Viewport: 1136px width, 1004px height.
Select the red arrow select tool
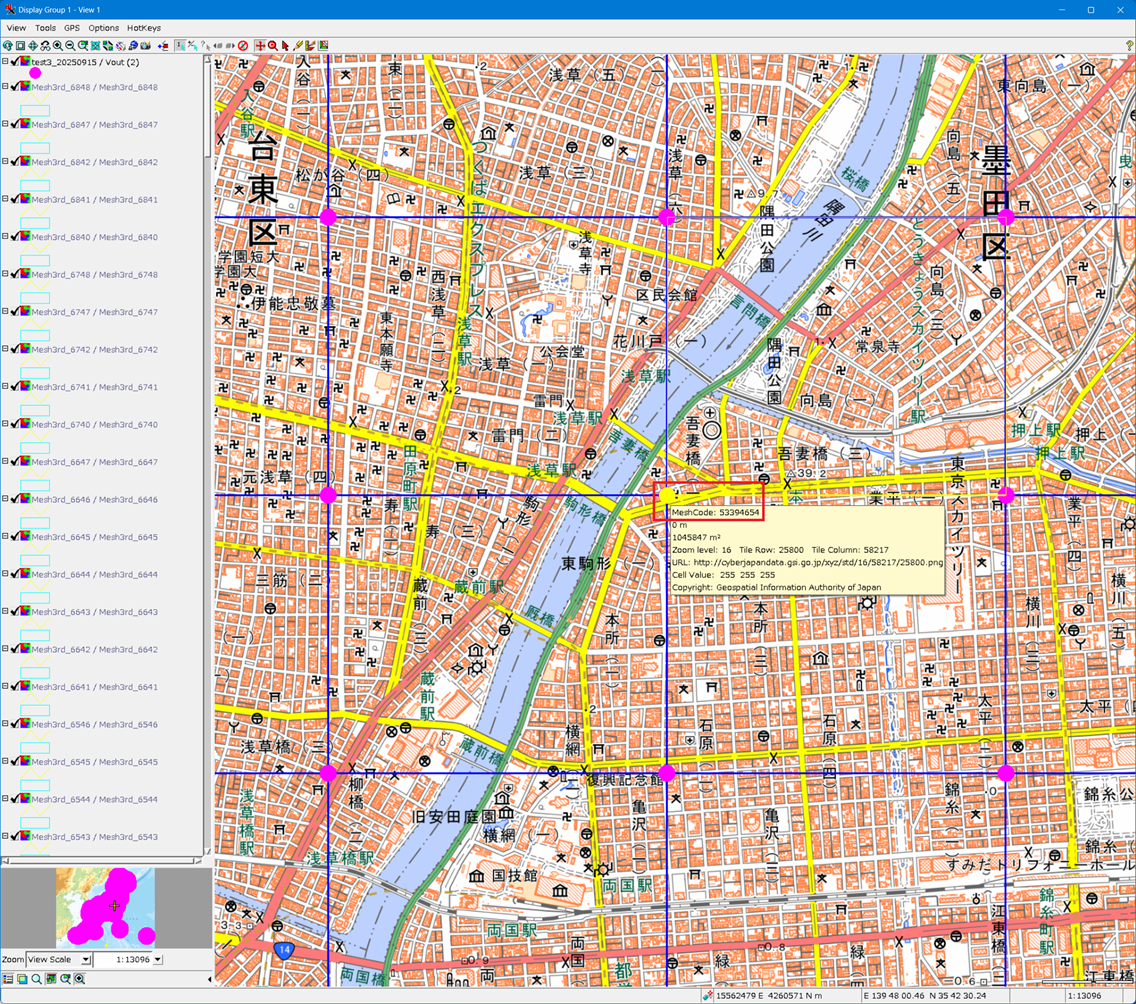tap(285, 46)
